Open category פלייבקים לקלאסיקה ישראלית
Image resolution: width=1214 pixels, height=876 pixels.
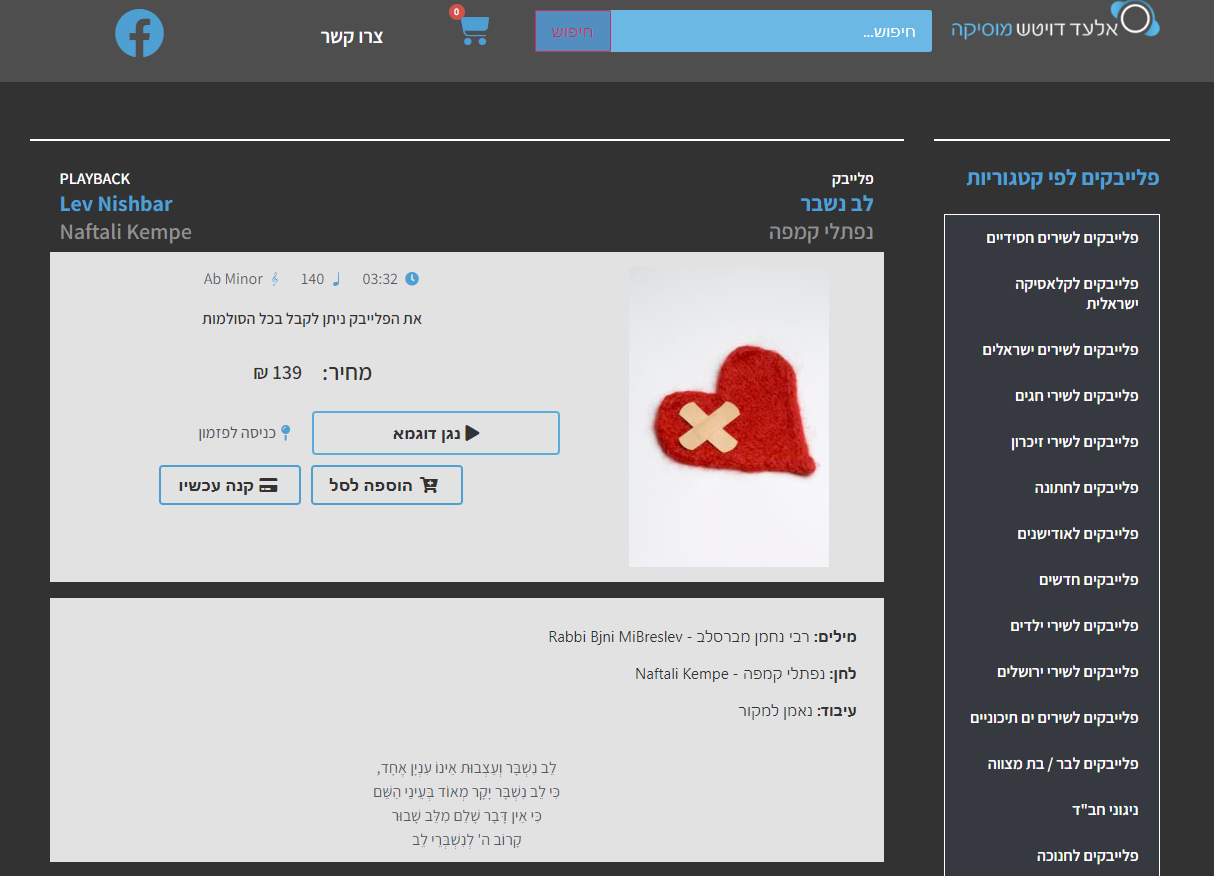point(1077,294)
